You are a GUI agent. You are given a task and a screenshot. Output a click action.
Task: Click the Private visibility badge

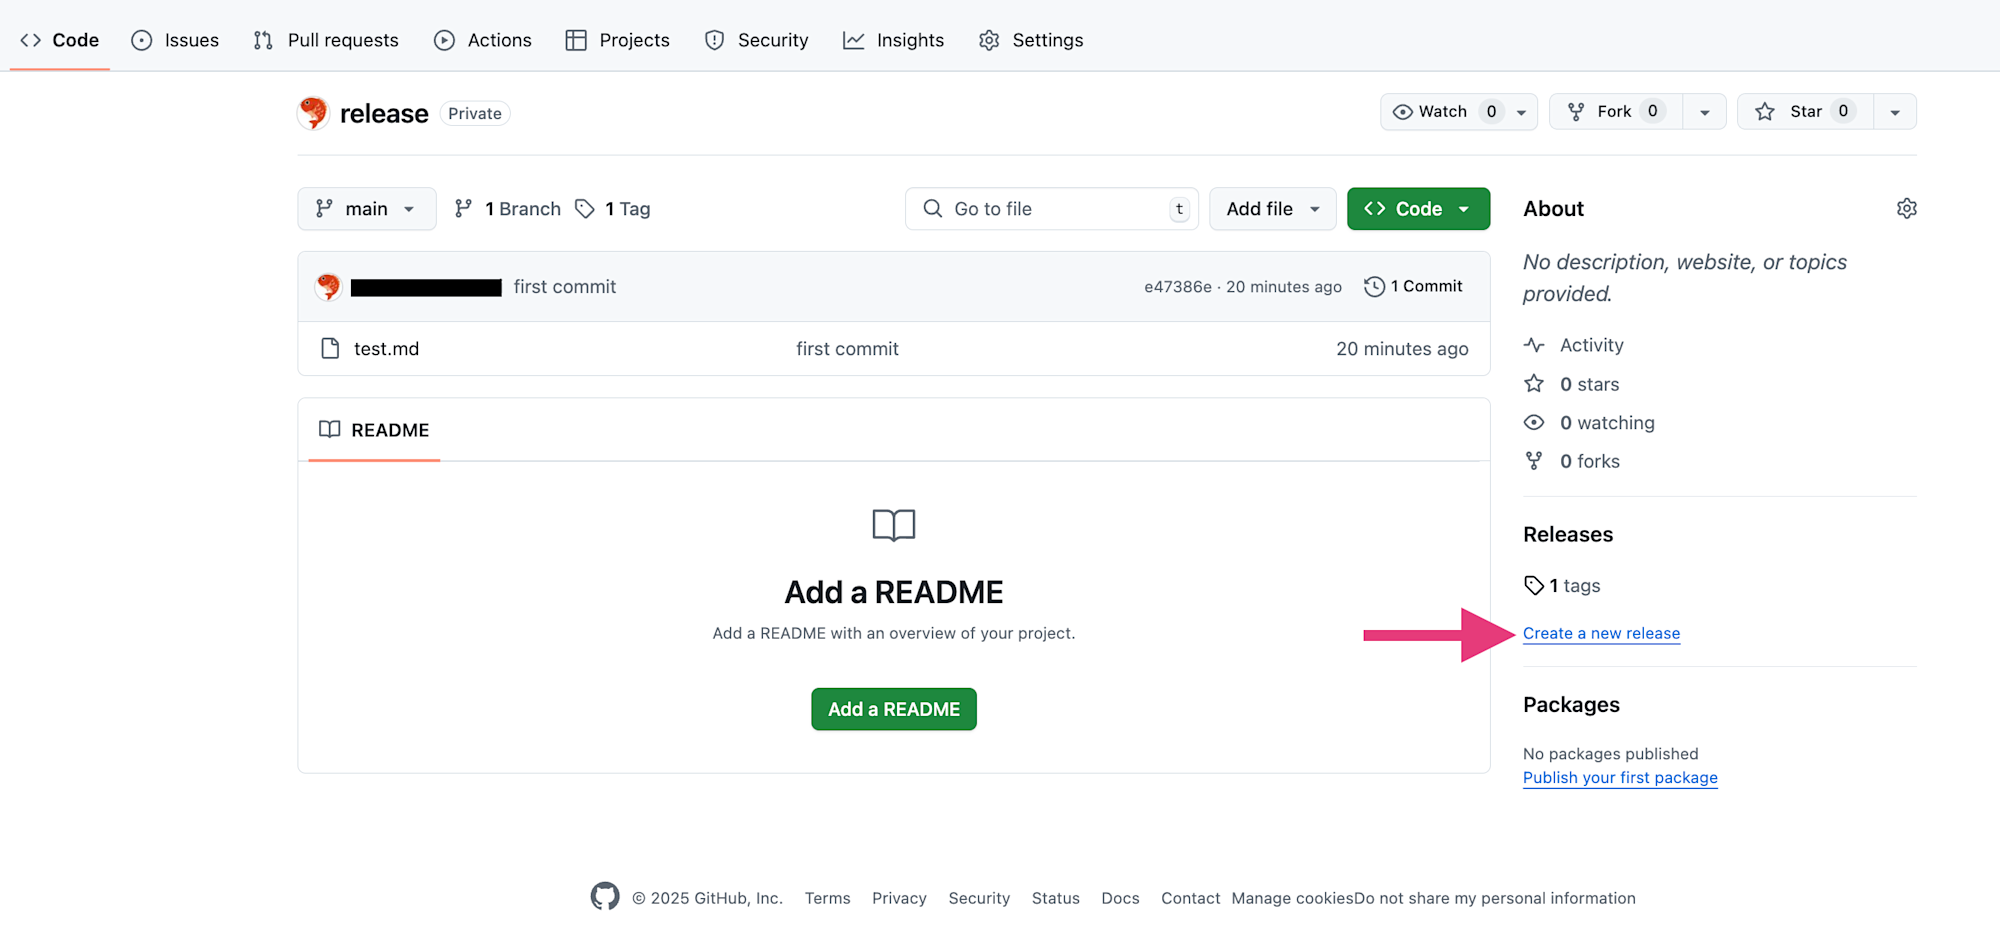pyautogui.click(x=475, y=113)
